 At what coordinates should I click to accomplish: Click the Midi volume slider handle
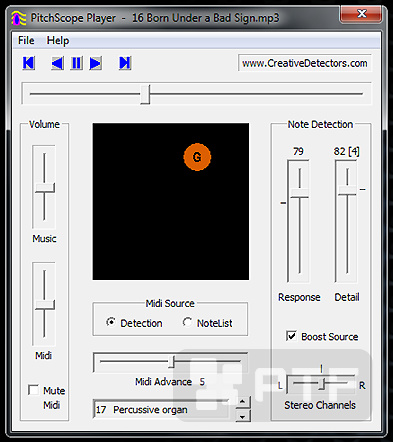pos(45,305)
